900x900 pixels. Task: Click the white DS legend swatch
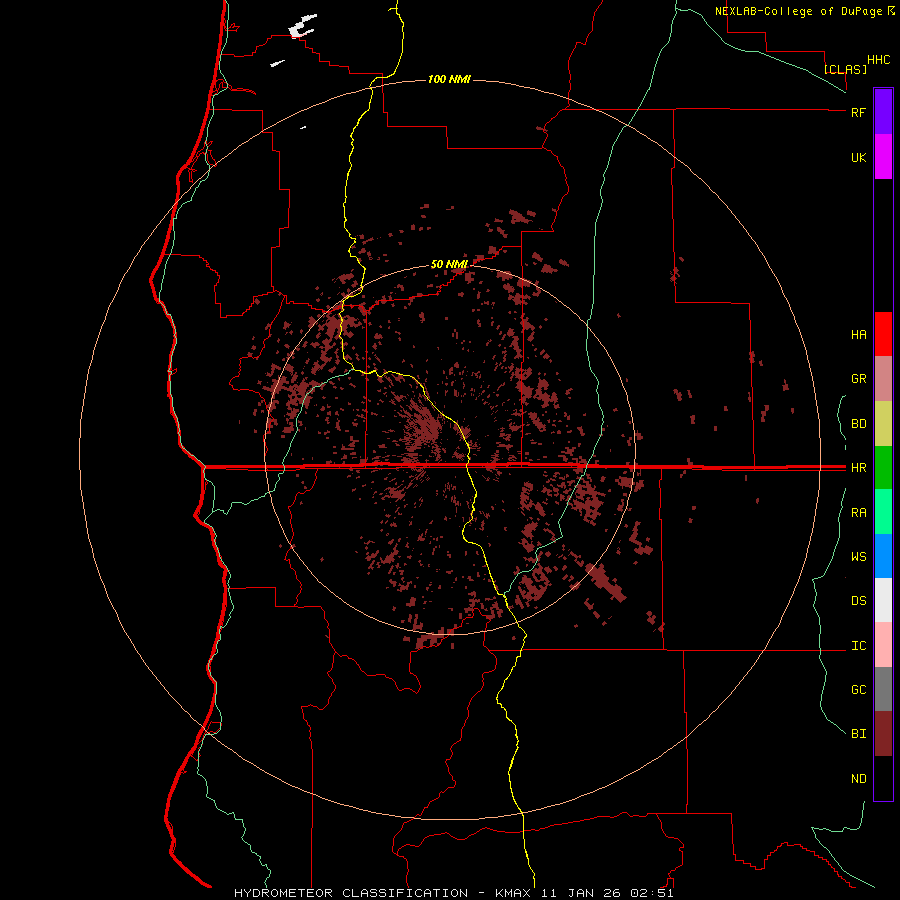pos(883,600)
